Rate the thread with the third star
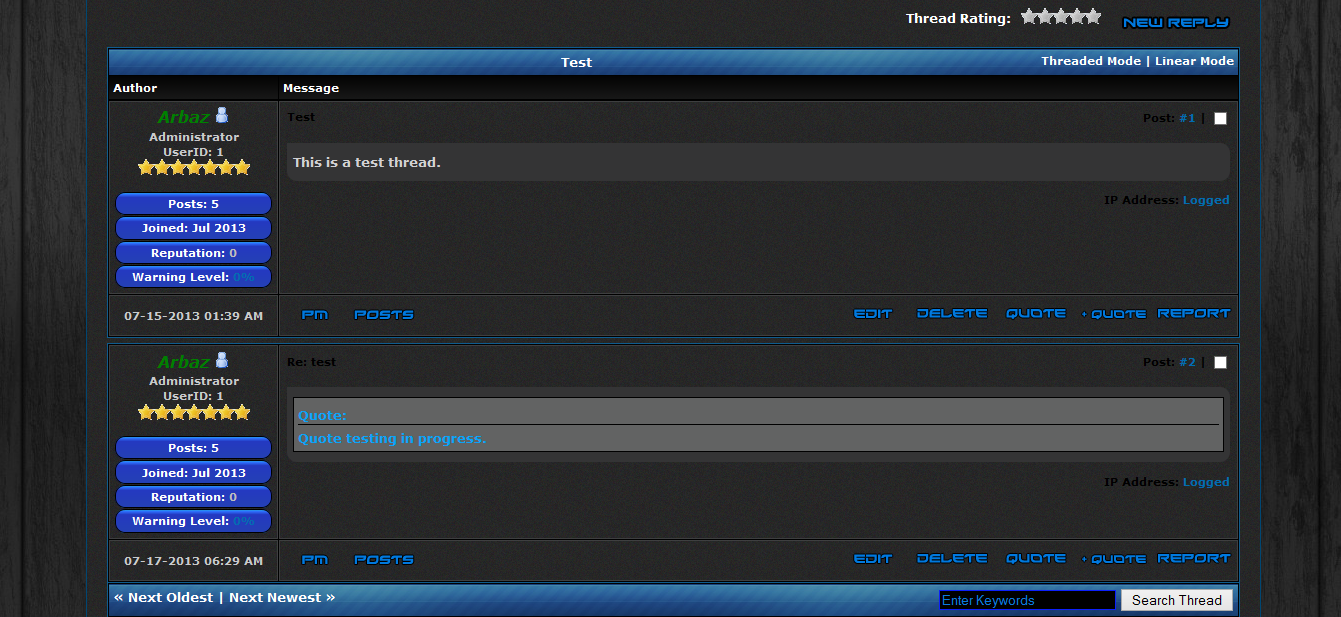 coord(1061,17)
